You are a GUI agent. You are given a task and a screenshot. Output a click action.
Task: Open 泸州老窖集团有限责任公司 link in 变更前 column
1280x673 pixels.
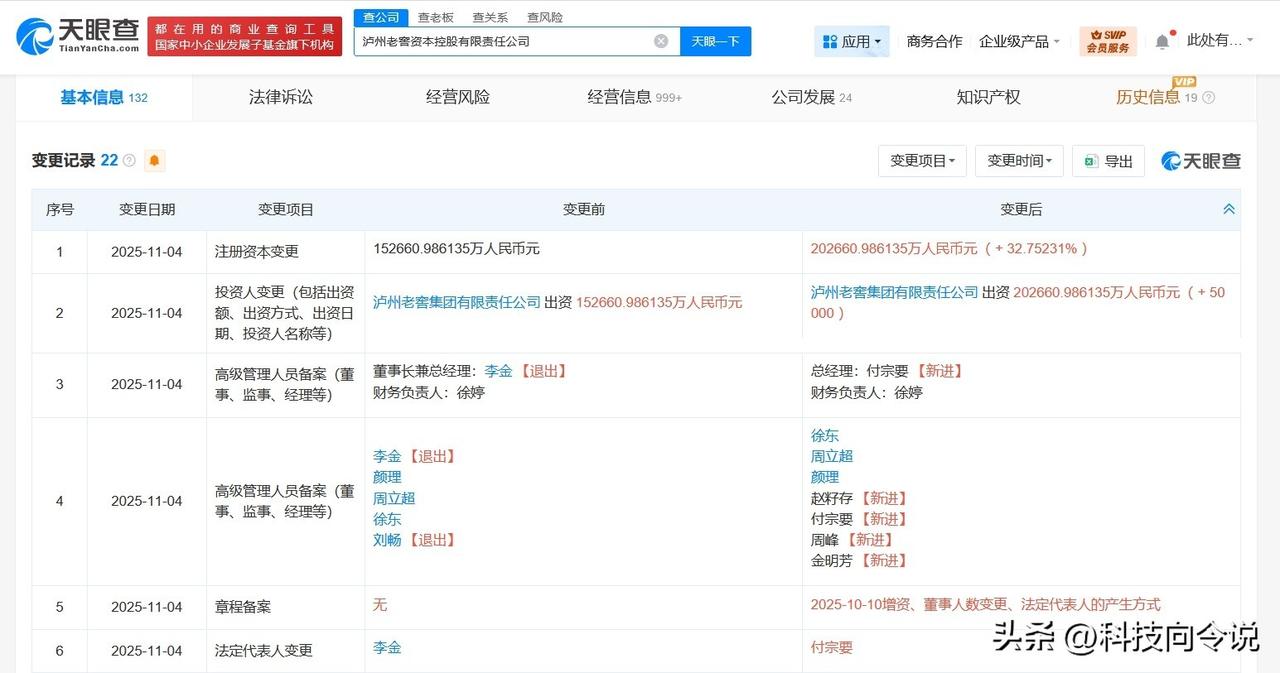[457, 302]
